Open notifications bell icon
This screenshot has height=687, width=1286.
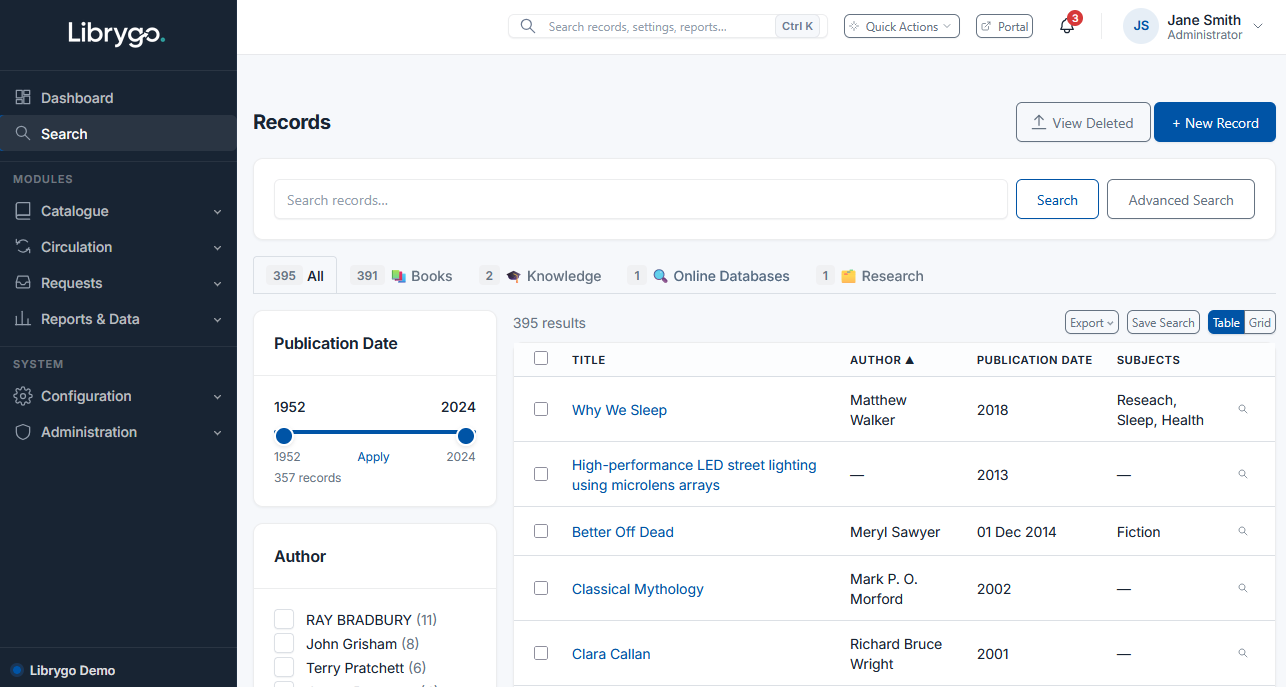(x=1067, y=26)
